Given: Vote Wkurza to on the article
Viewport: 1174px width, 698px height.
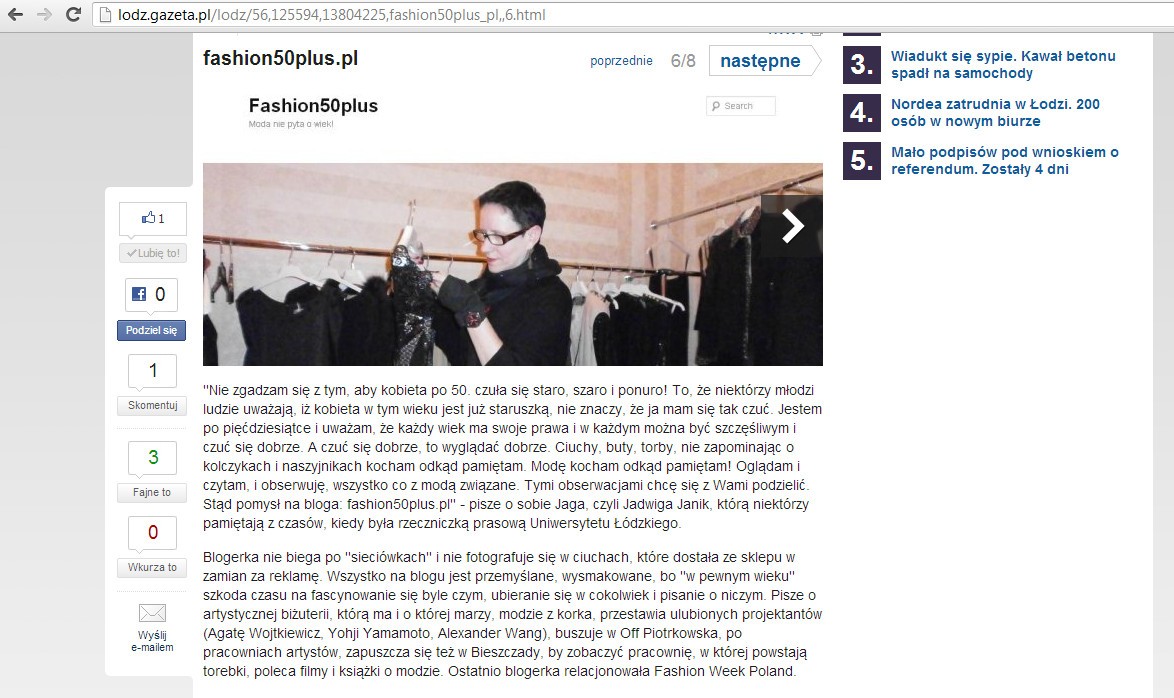Looking at the screenshot, I should click(152, 567).
